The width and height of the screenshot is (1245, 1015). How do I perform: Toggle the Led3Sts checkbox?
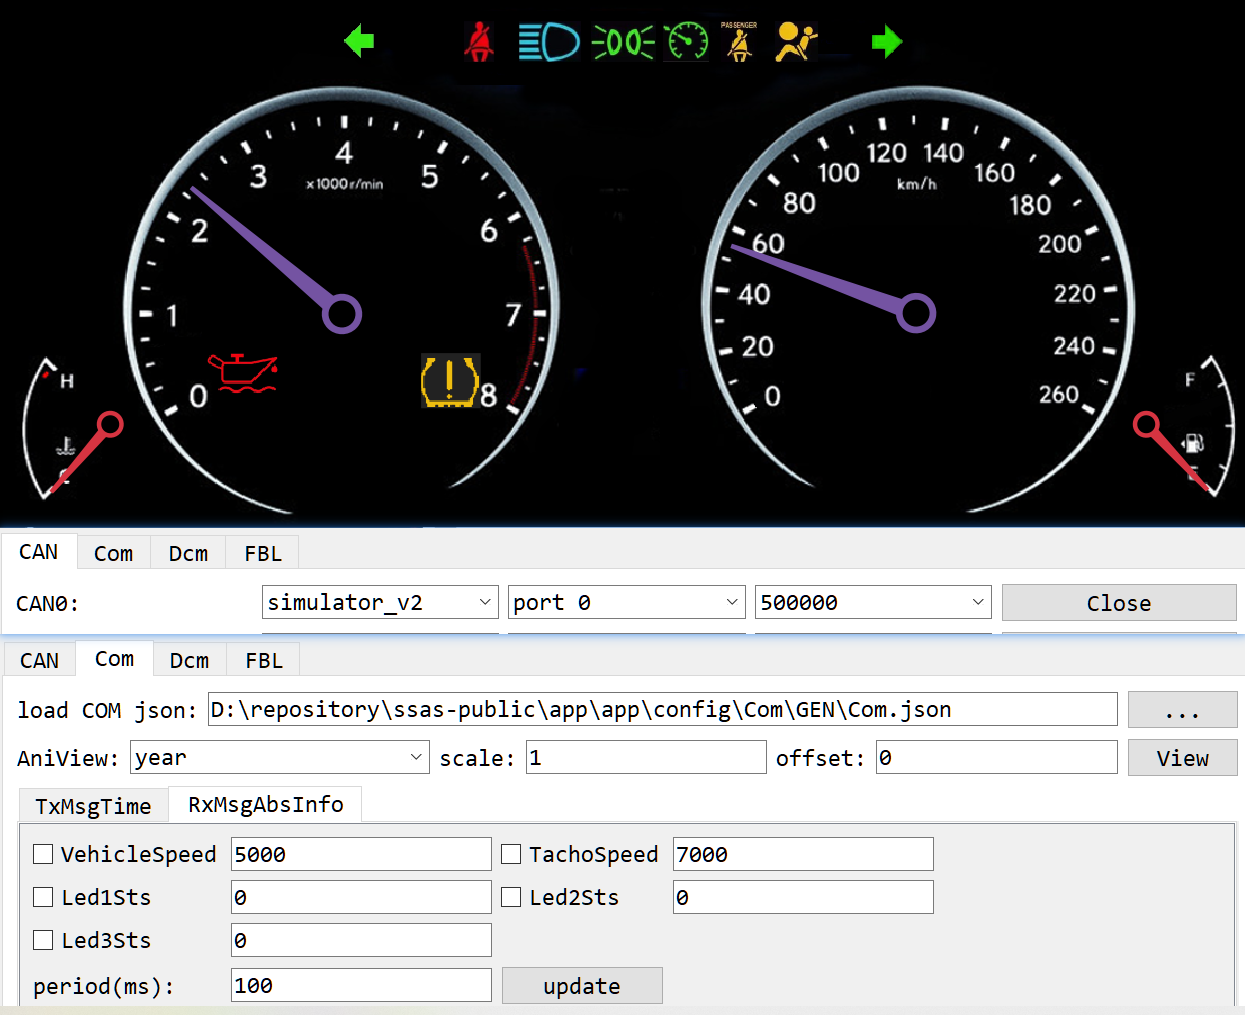pyautogui.click(x=43, y=940)
